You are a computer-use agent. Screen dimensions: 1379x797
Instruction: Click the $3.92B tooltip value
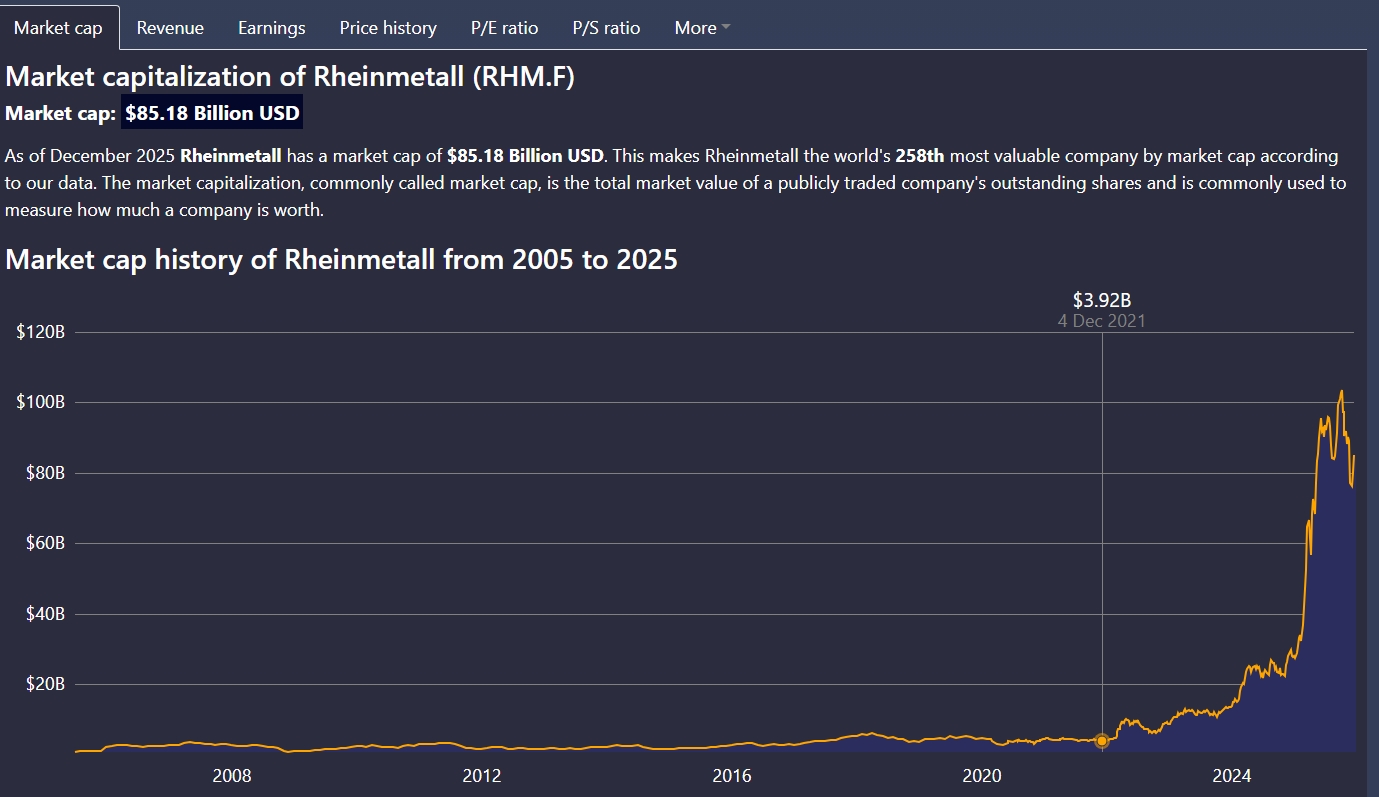pos(1102,300)
